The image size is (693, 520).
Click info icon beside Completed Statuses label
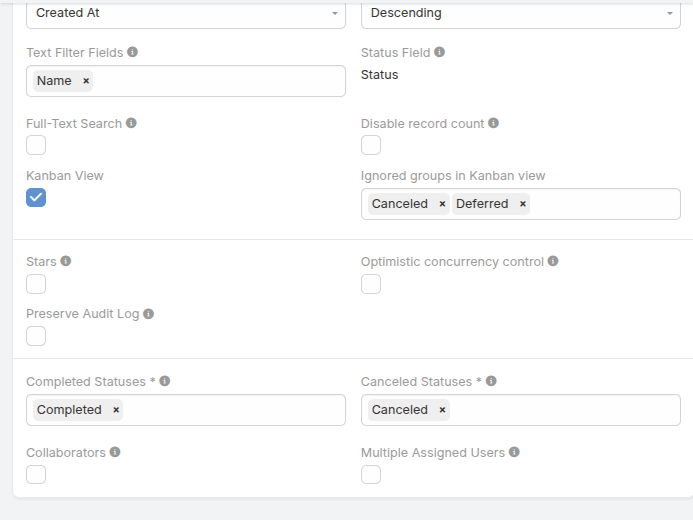click(165, 381)
